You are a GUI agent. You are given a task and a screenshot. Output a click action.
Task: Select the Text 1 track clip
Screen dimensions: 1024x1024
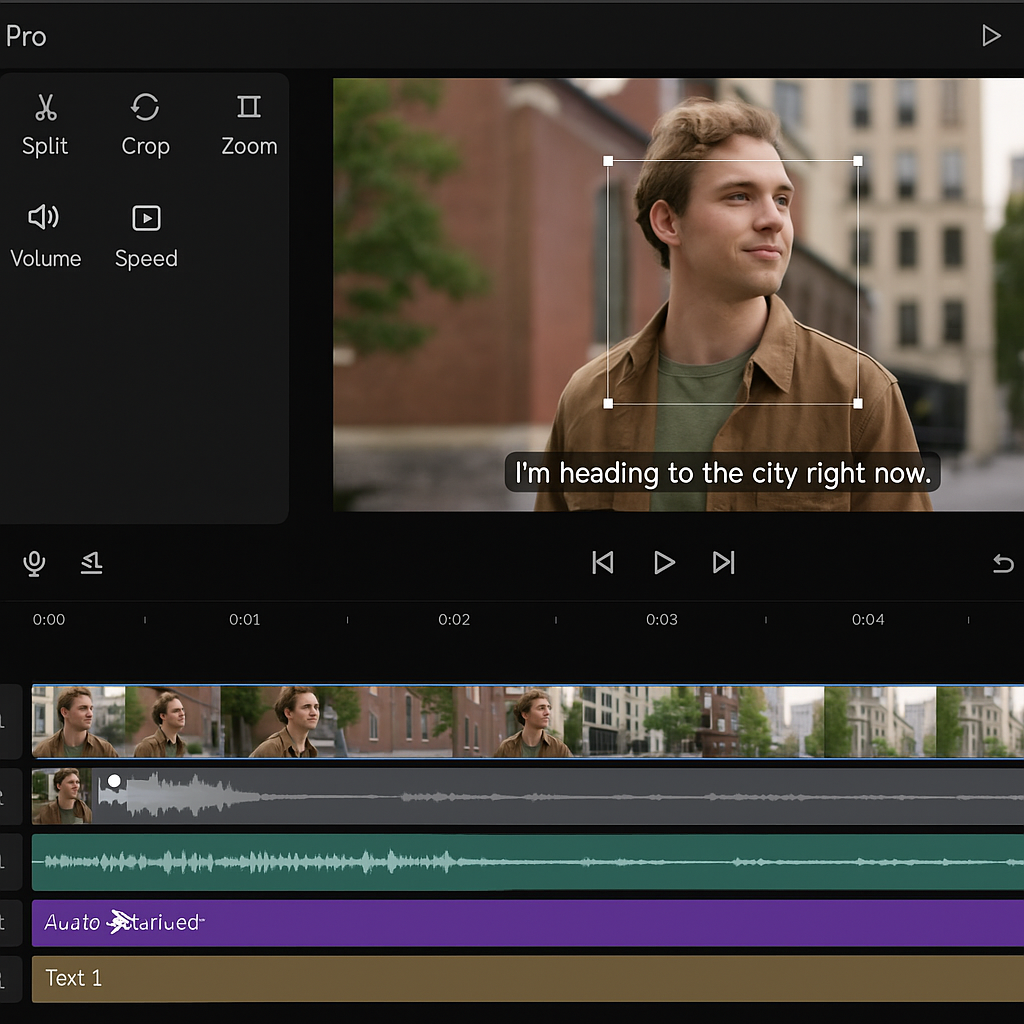(528, 978)
